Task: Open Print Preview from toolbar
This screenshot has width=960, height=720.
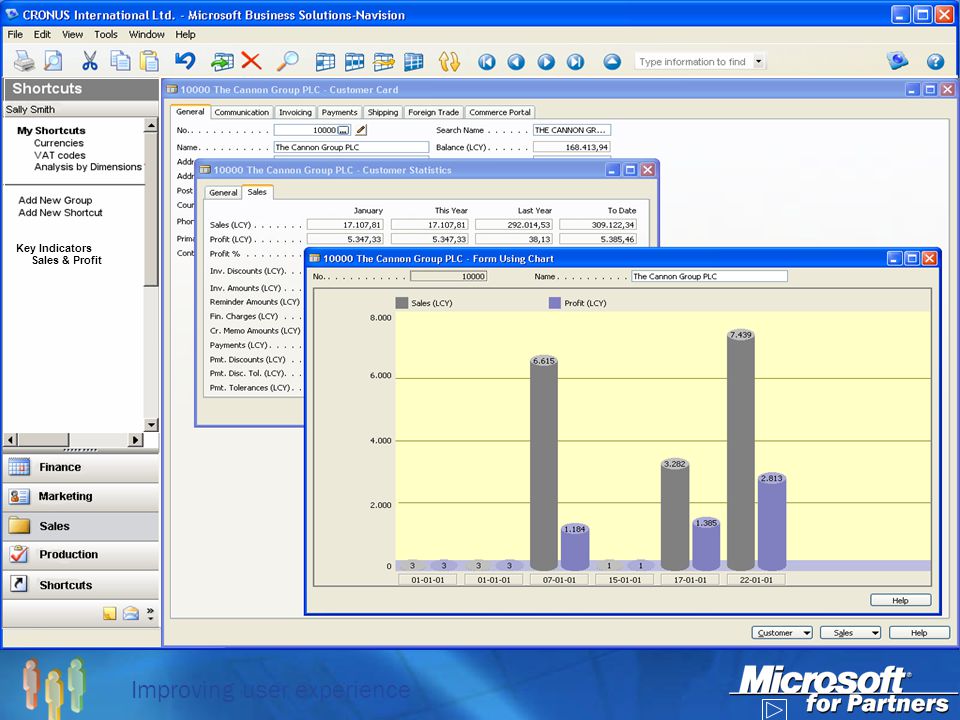Action: tap(53, 61)
